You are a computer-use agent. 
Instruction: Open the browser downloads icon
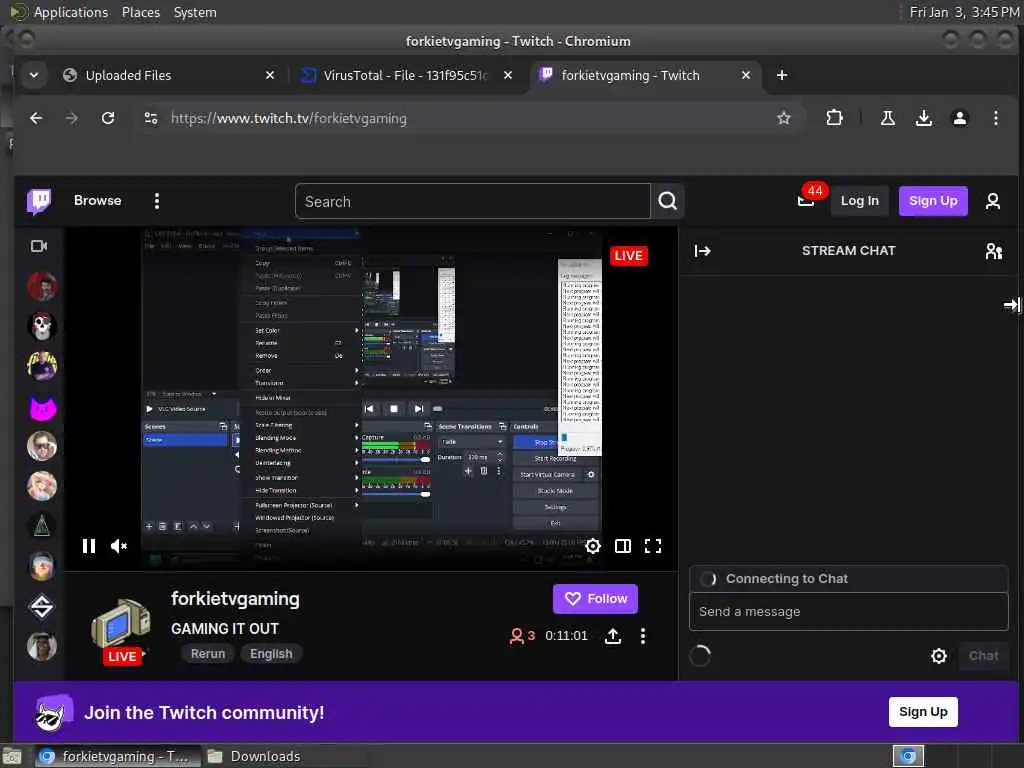click(x=923, y=118)
